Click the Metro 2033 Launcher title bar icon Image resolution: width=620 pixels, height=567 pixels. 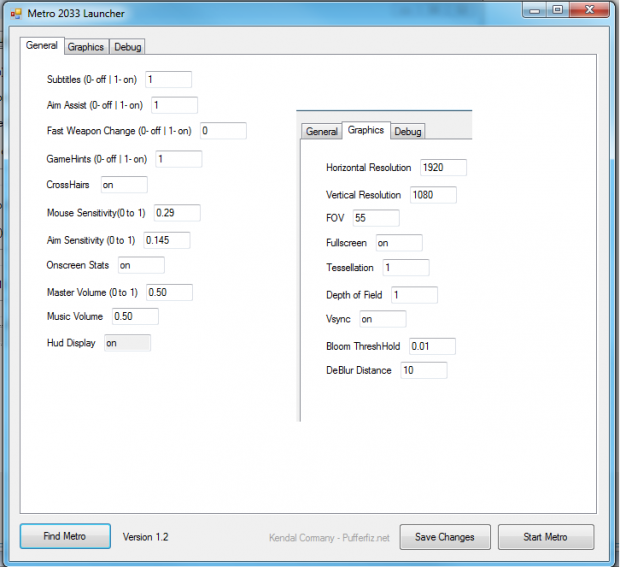16,14
